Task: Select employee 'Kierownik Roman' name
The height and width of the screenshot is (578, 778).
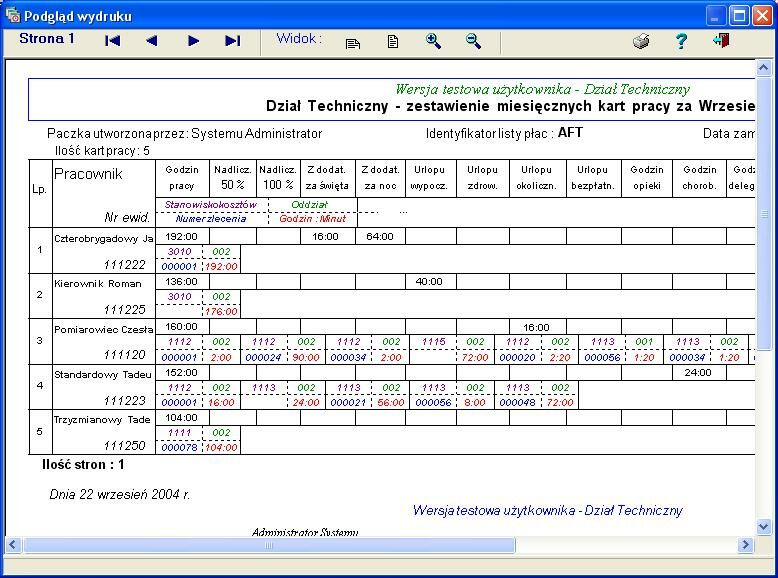Action: click(x=98, y=284)
